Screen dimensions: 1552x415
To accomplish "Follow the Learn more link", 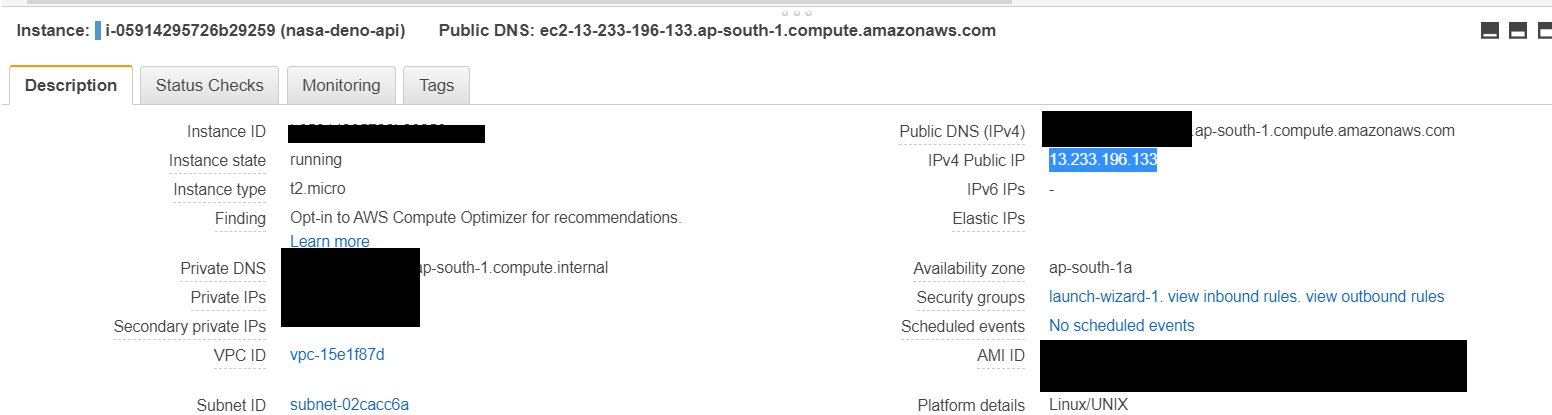I will point(330,241).
